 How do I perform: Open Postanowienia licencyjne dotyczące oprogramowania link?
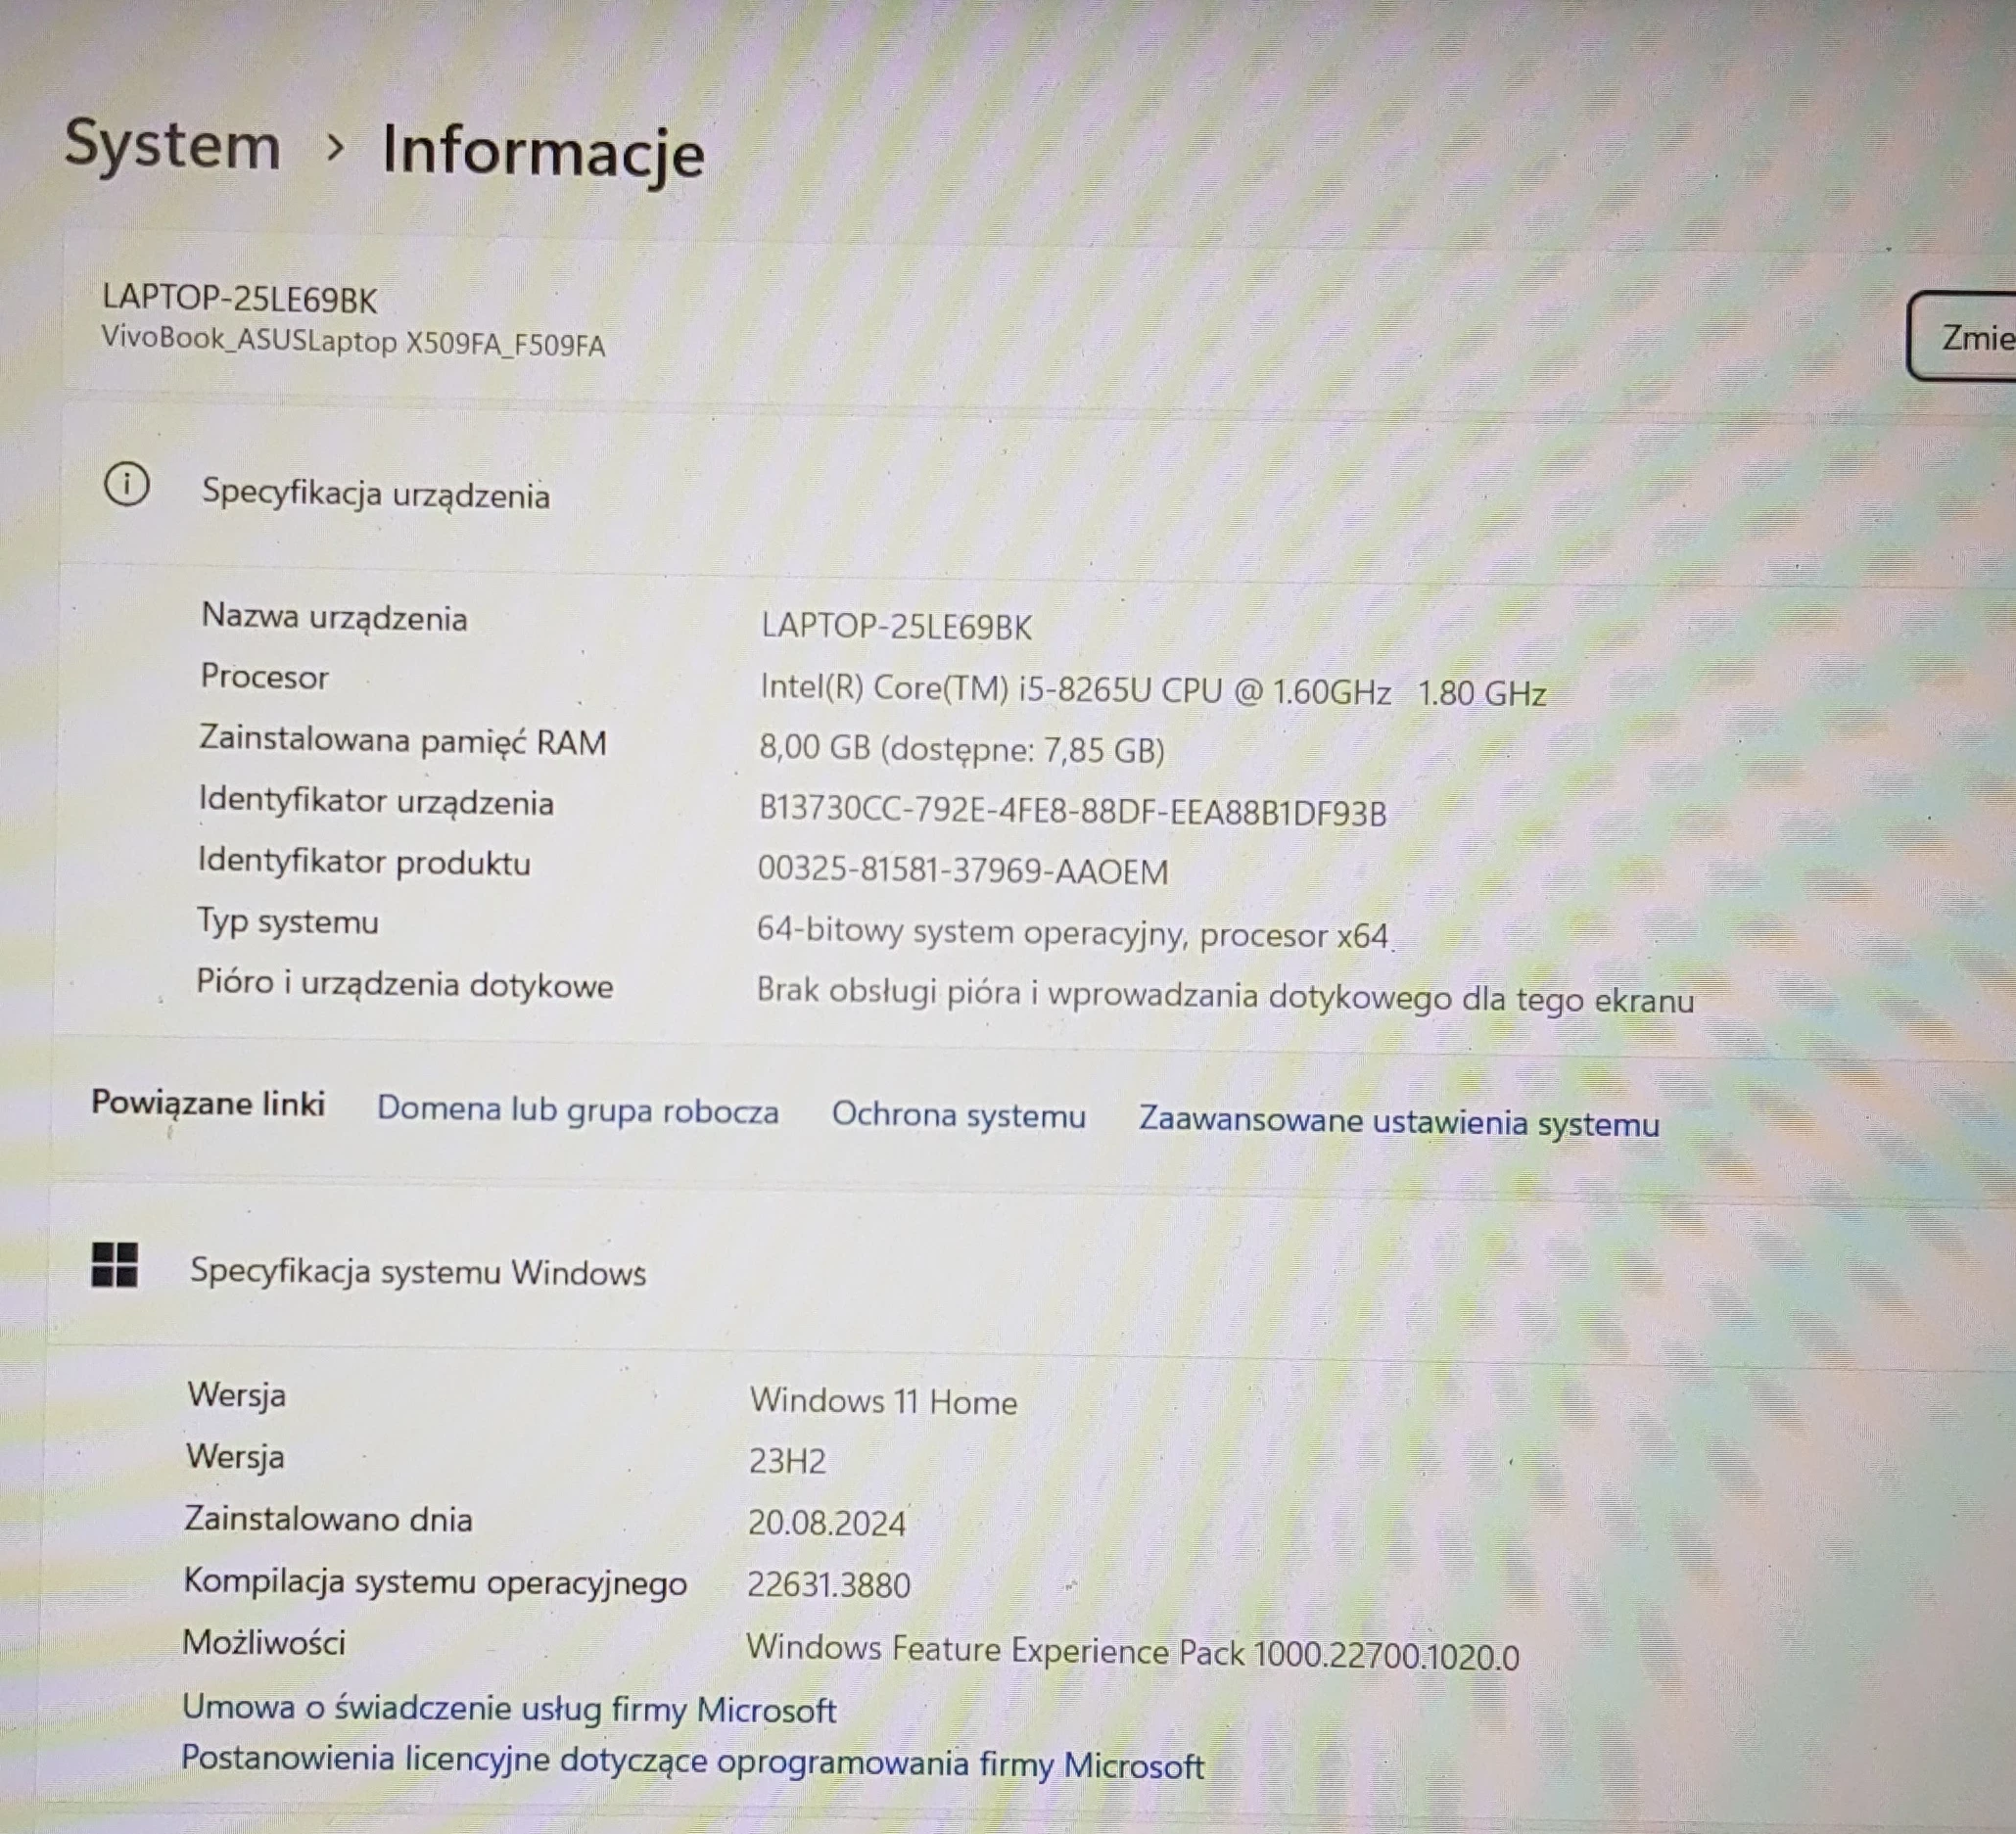click(692, 1762)
